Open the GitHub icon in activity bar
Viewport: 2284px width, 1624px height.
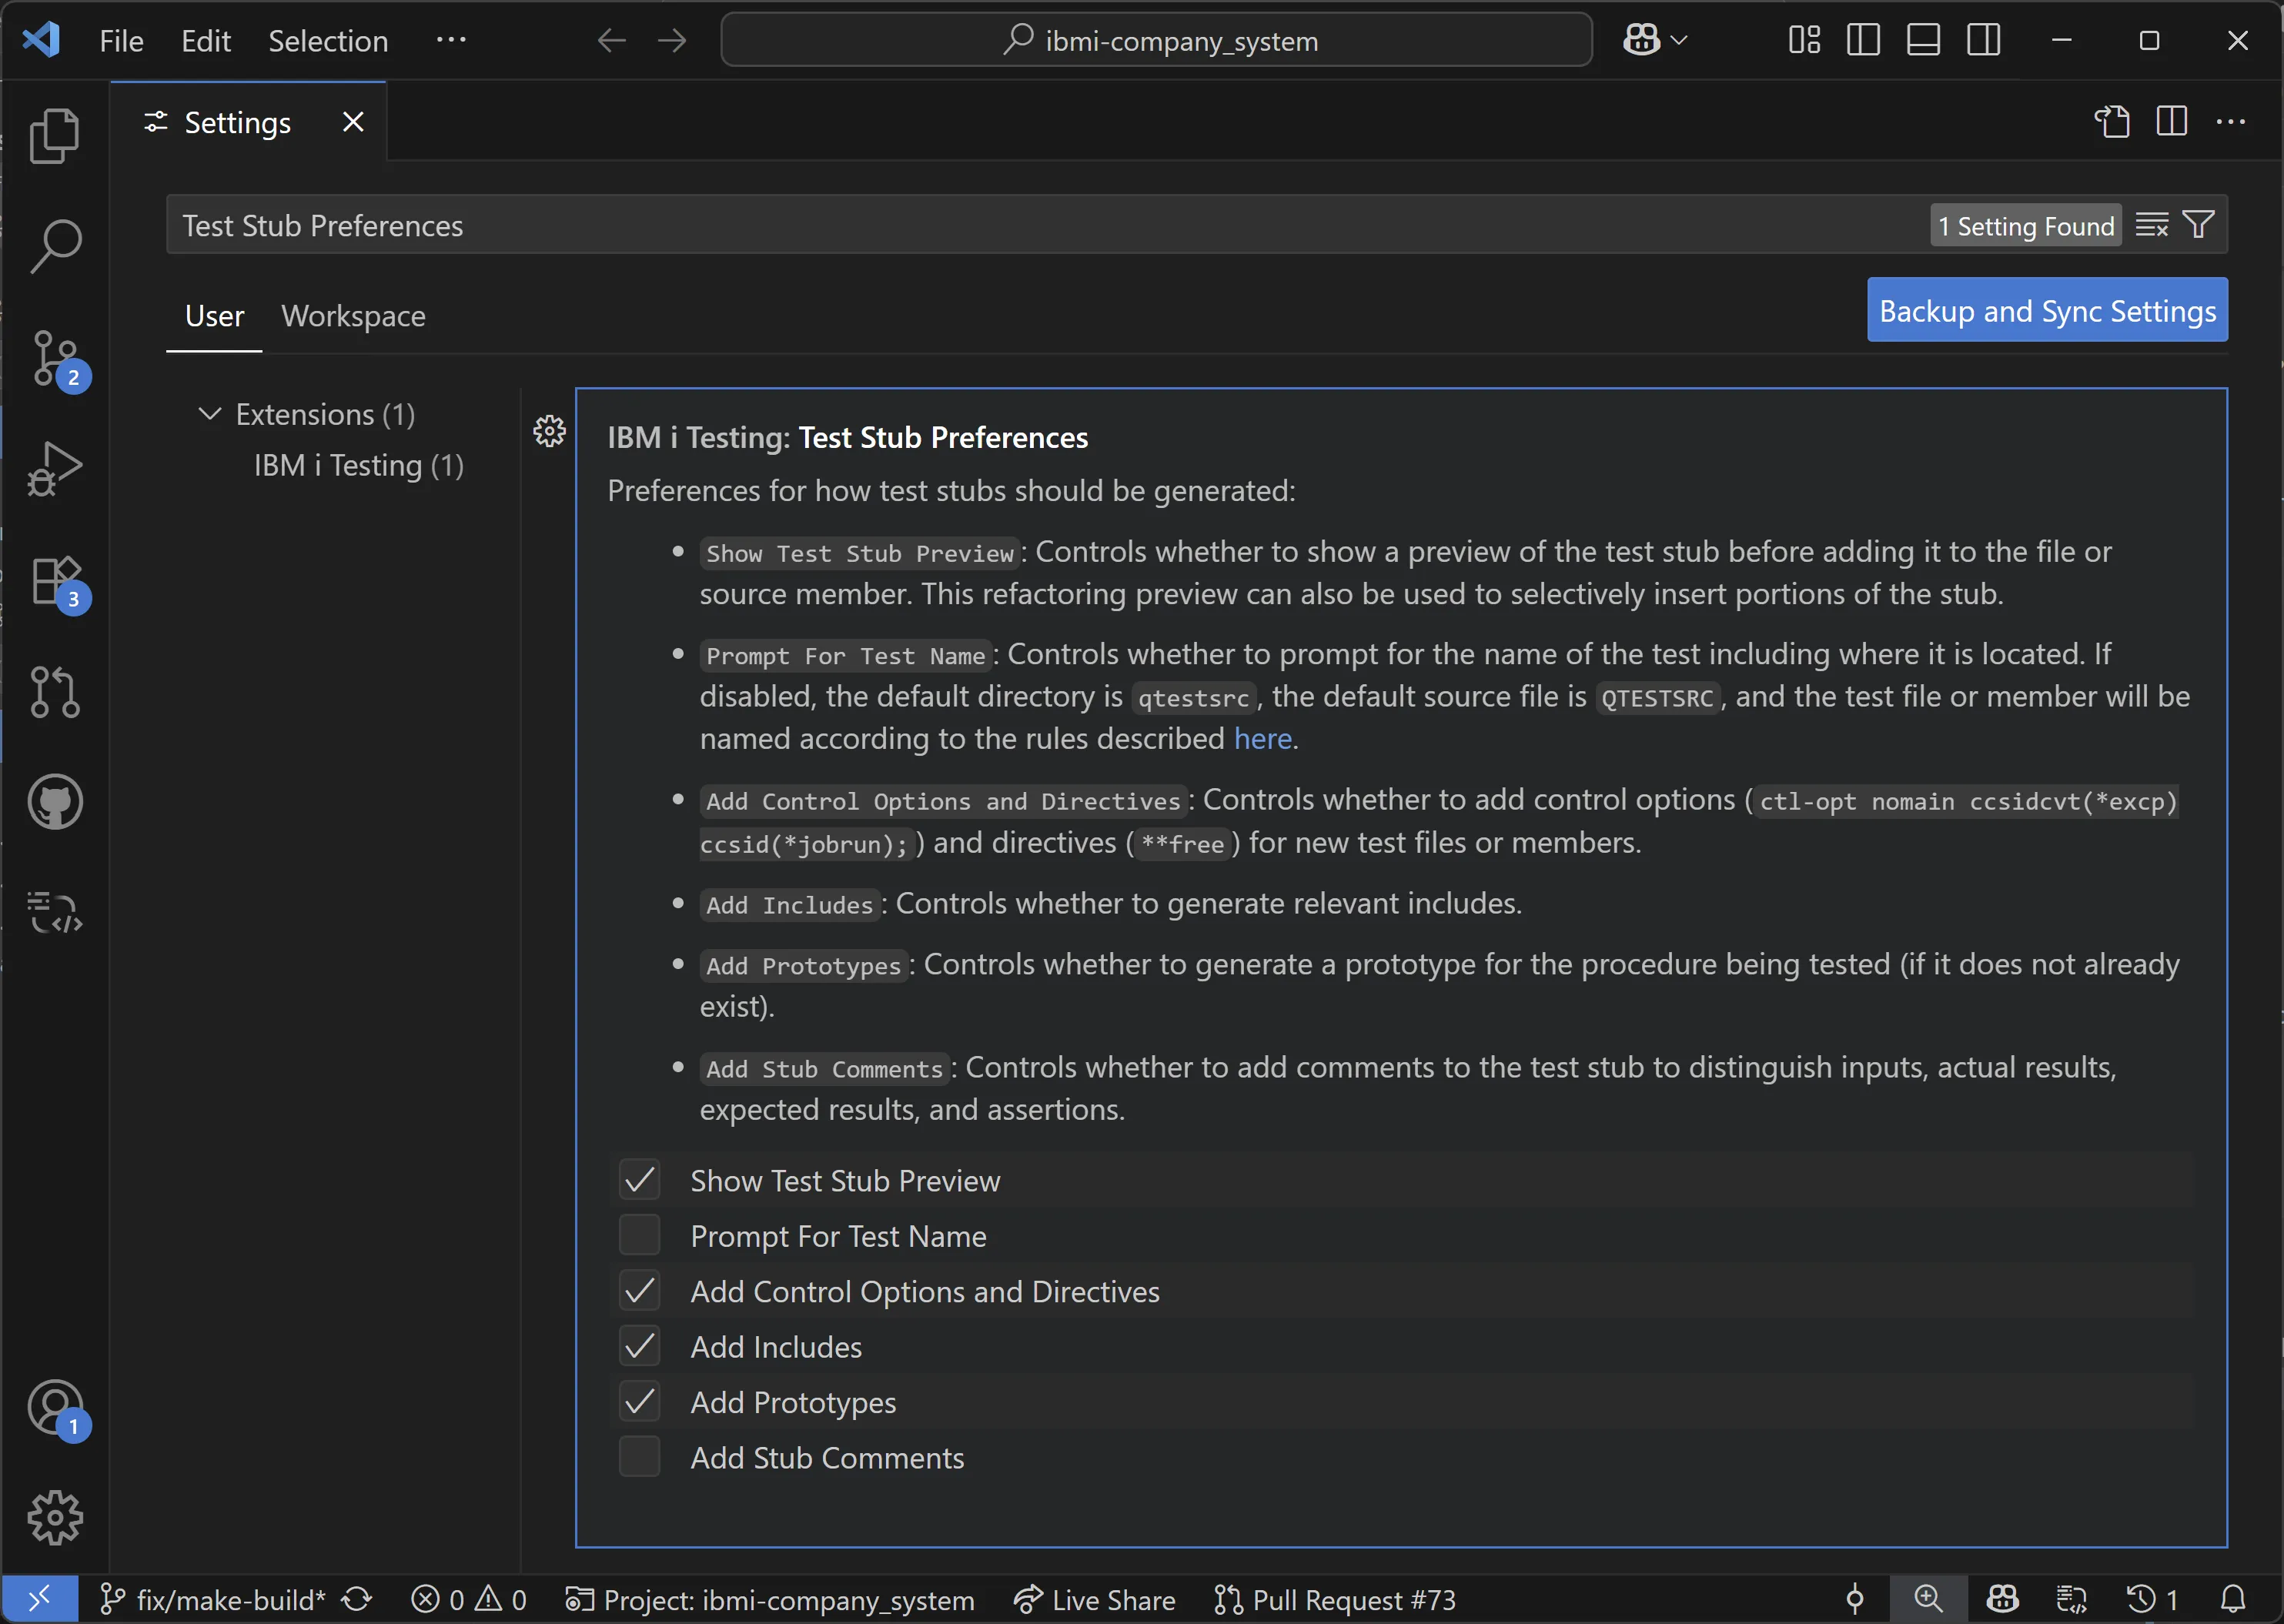(x=55, y=802)
